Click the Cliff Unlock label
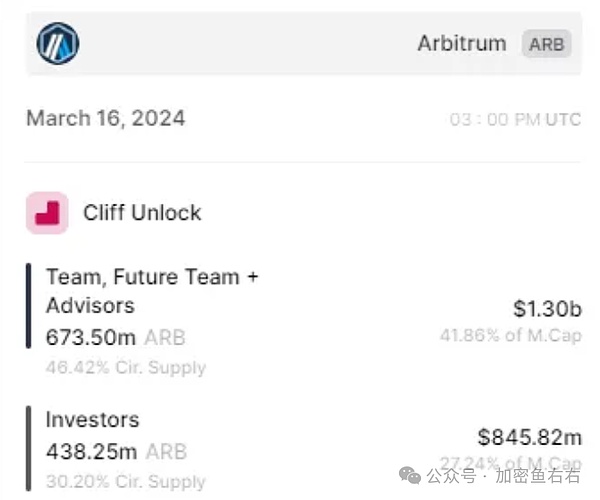Screen dimensions: 600x500 (142, 213)
